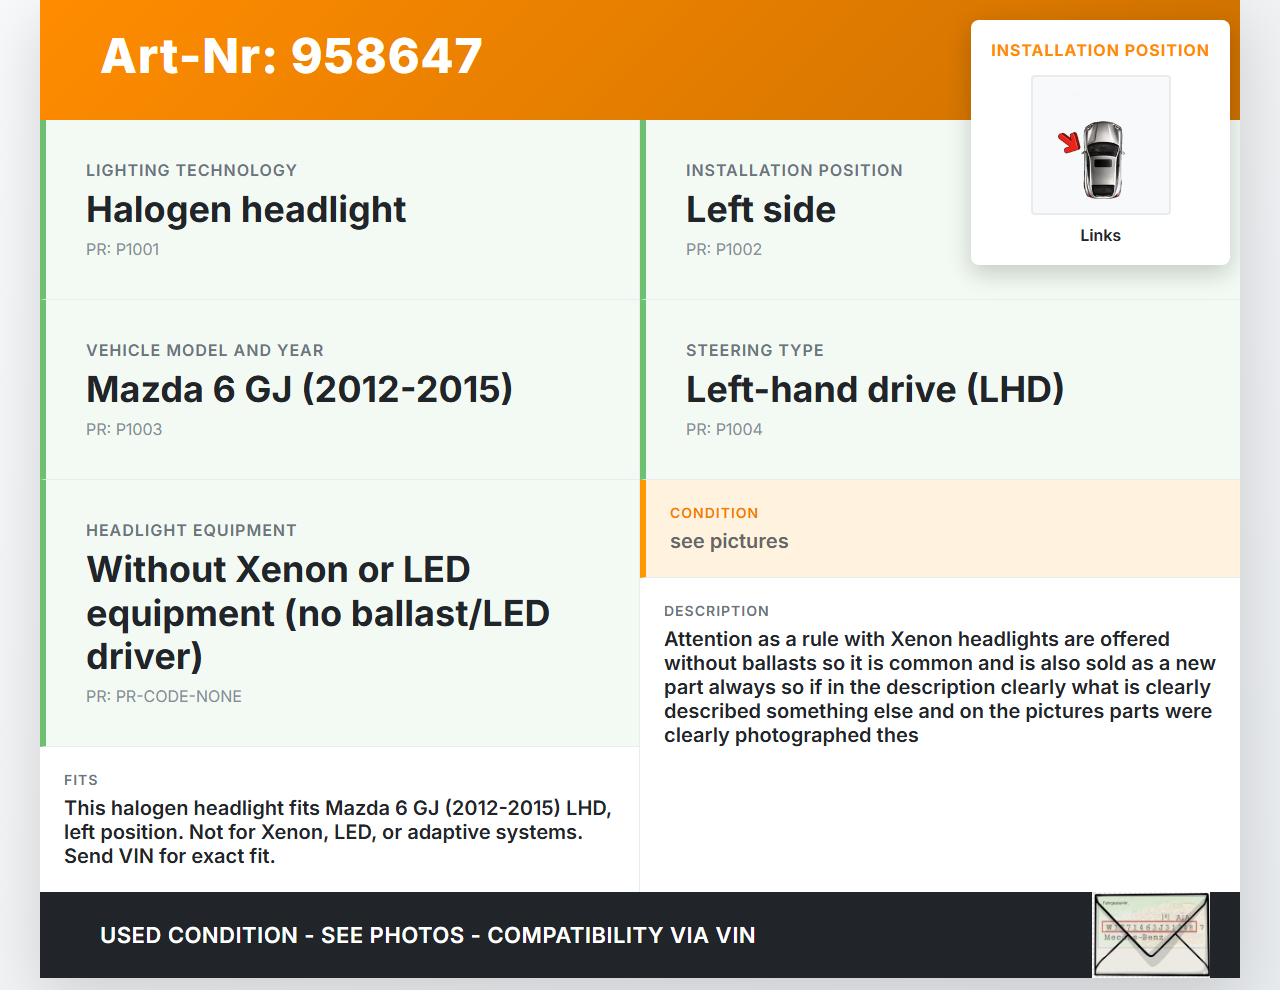Click the car installation position icon
Image resolution: width=1280 pixels, height=990 pixels.
point(1100,144)
